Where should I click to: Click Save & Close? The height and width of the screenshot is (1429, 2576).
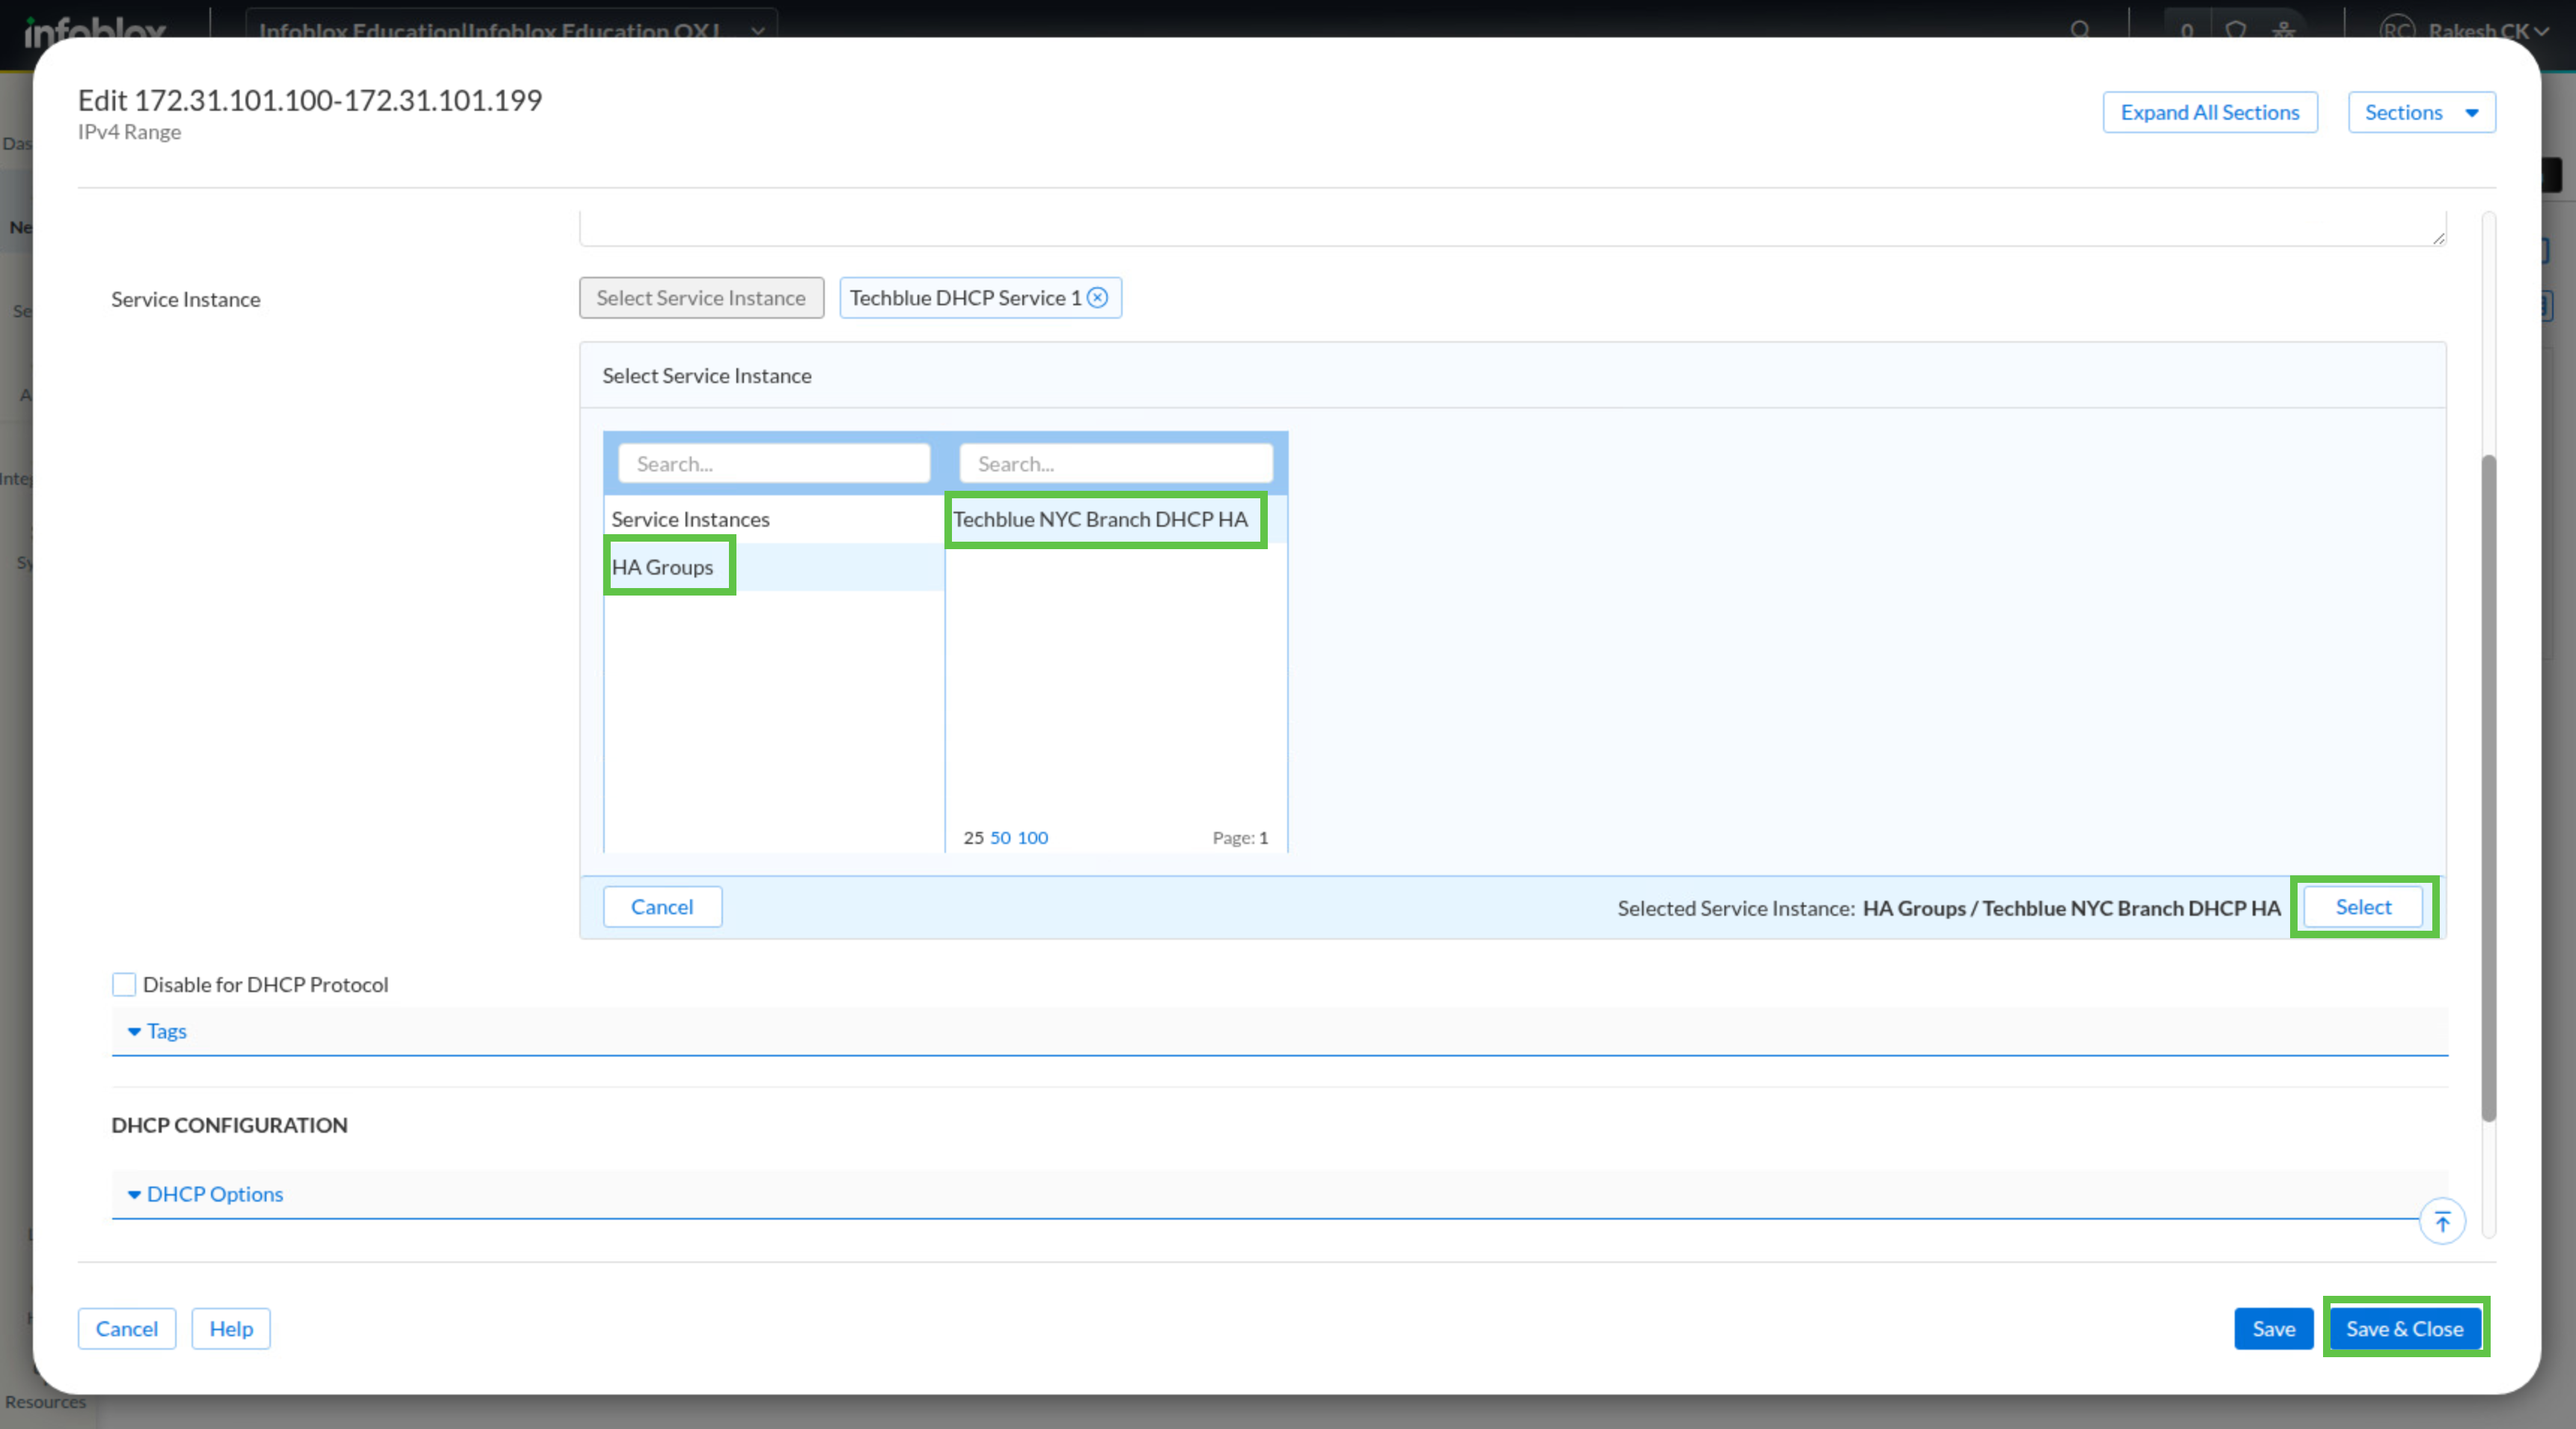click(2405, 1329)
